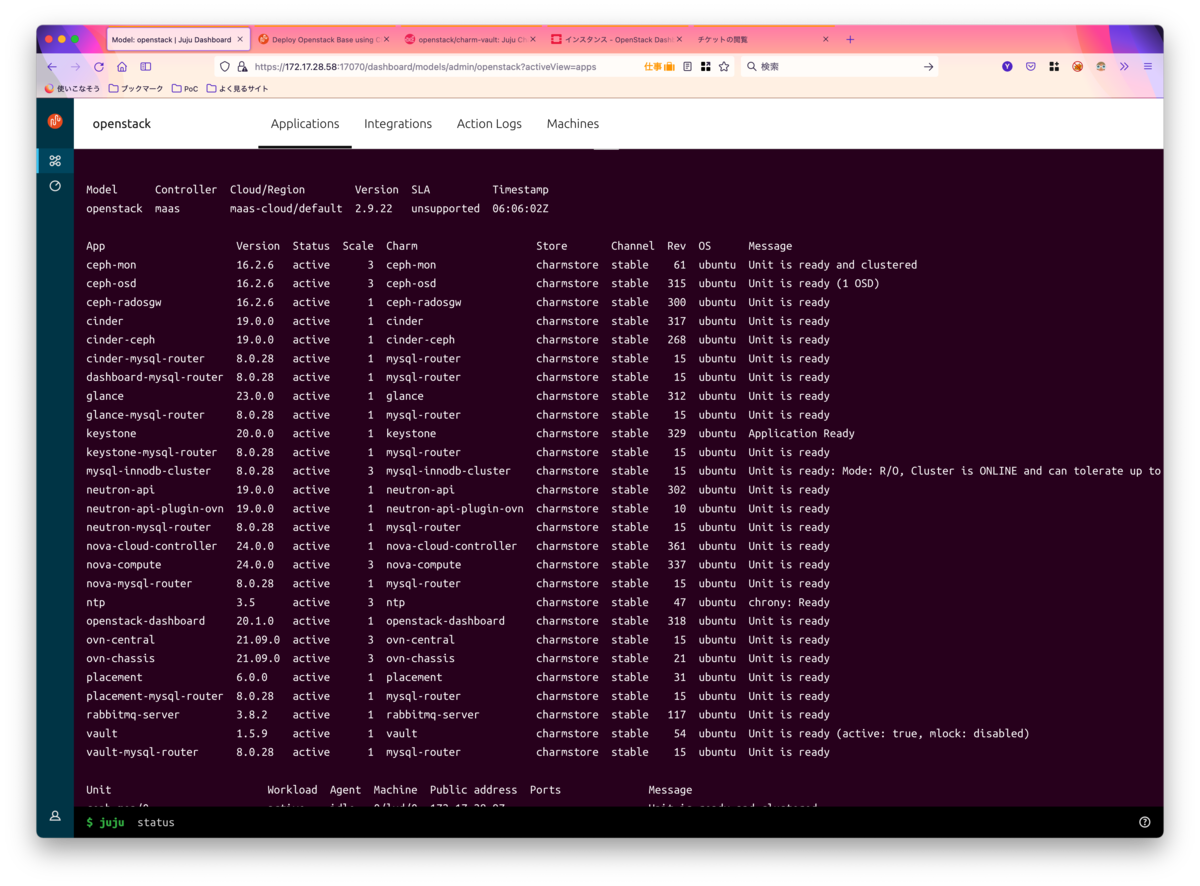The width and height of the screenshot is (1200, 886).
Task: Show more toolbar tools overflow chevrons
Action: click(1124, 67)
